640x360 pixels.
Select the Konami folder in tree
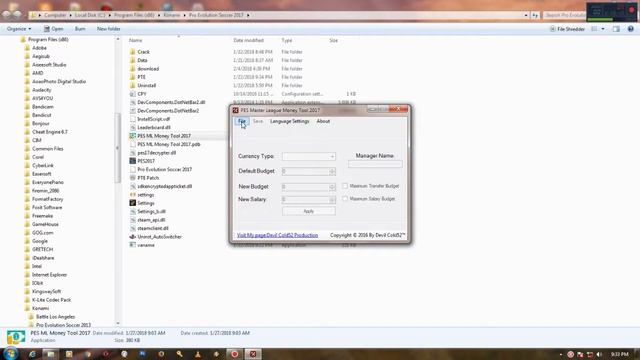click(40, 308)
